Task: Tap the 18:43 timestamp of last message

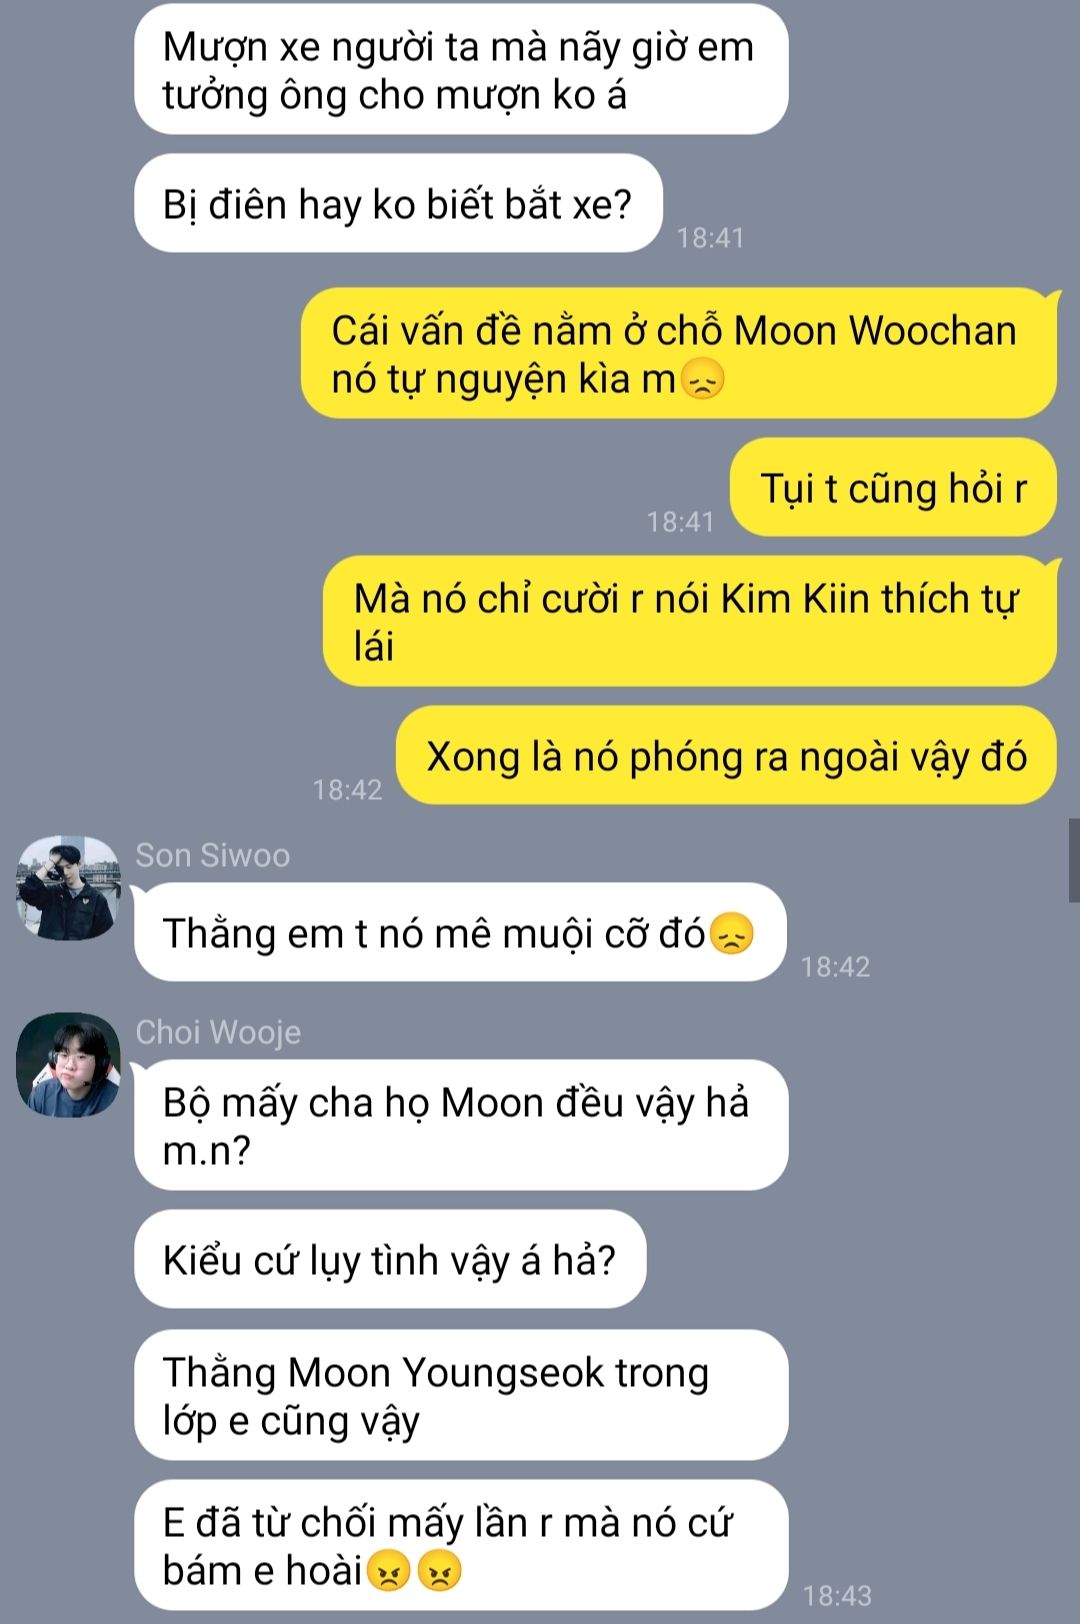Action: tap(837, 1594)
